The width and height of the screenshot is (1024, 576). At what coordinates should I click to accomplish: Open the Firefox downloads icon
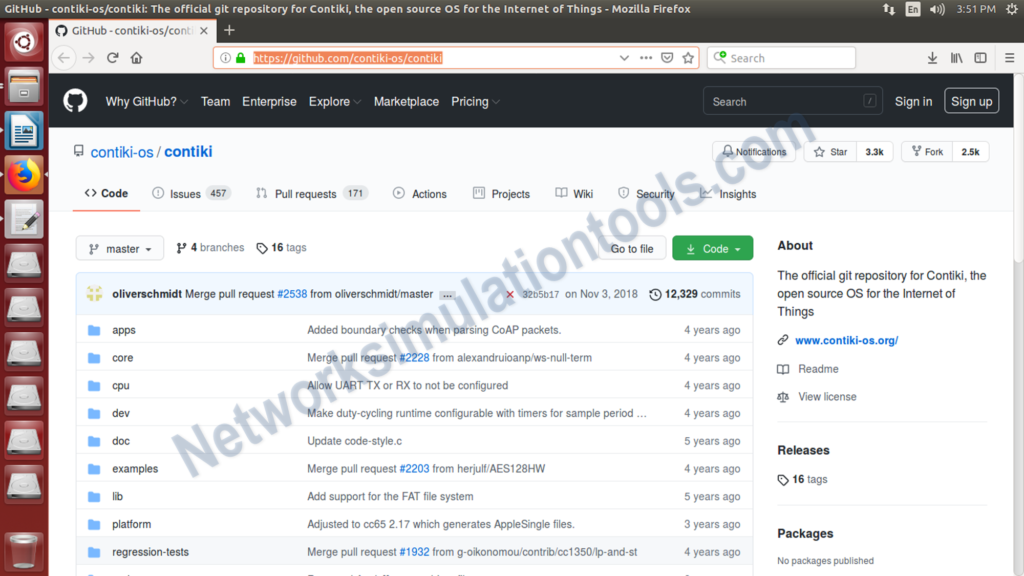tap(932, 58)
